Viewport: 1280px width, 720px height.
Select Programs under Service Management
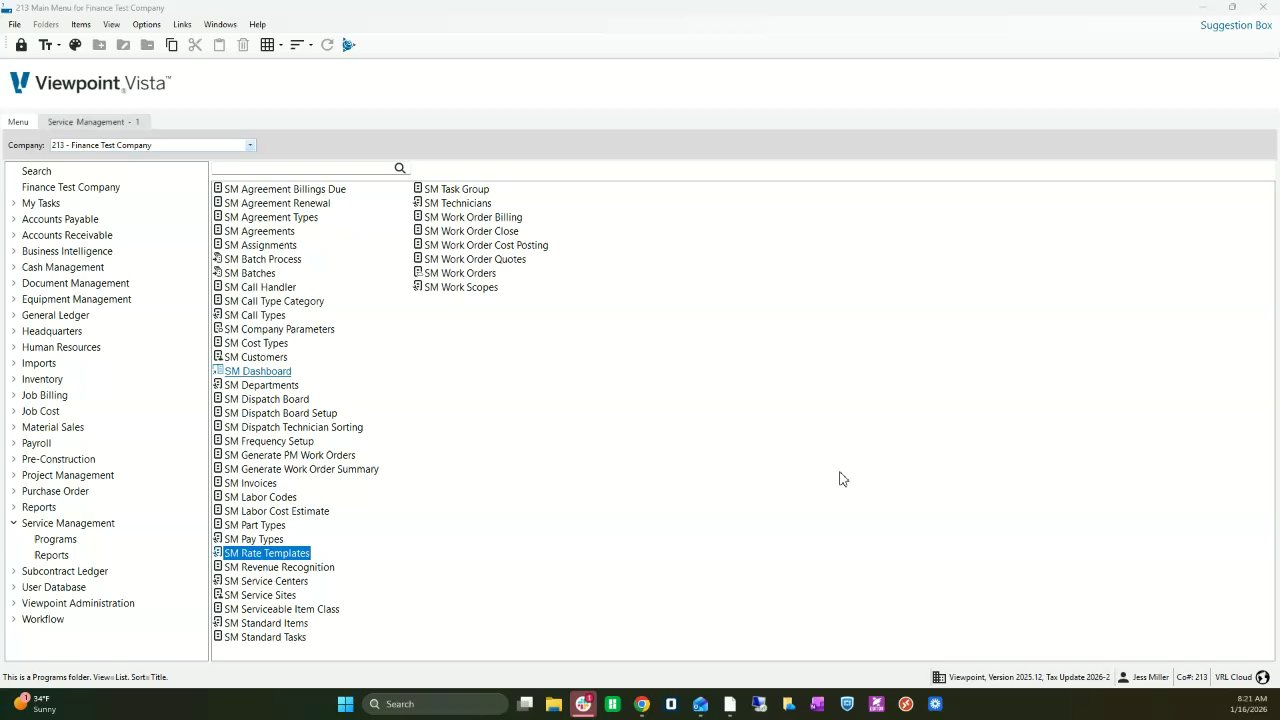coord(55,539)
